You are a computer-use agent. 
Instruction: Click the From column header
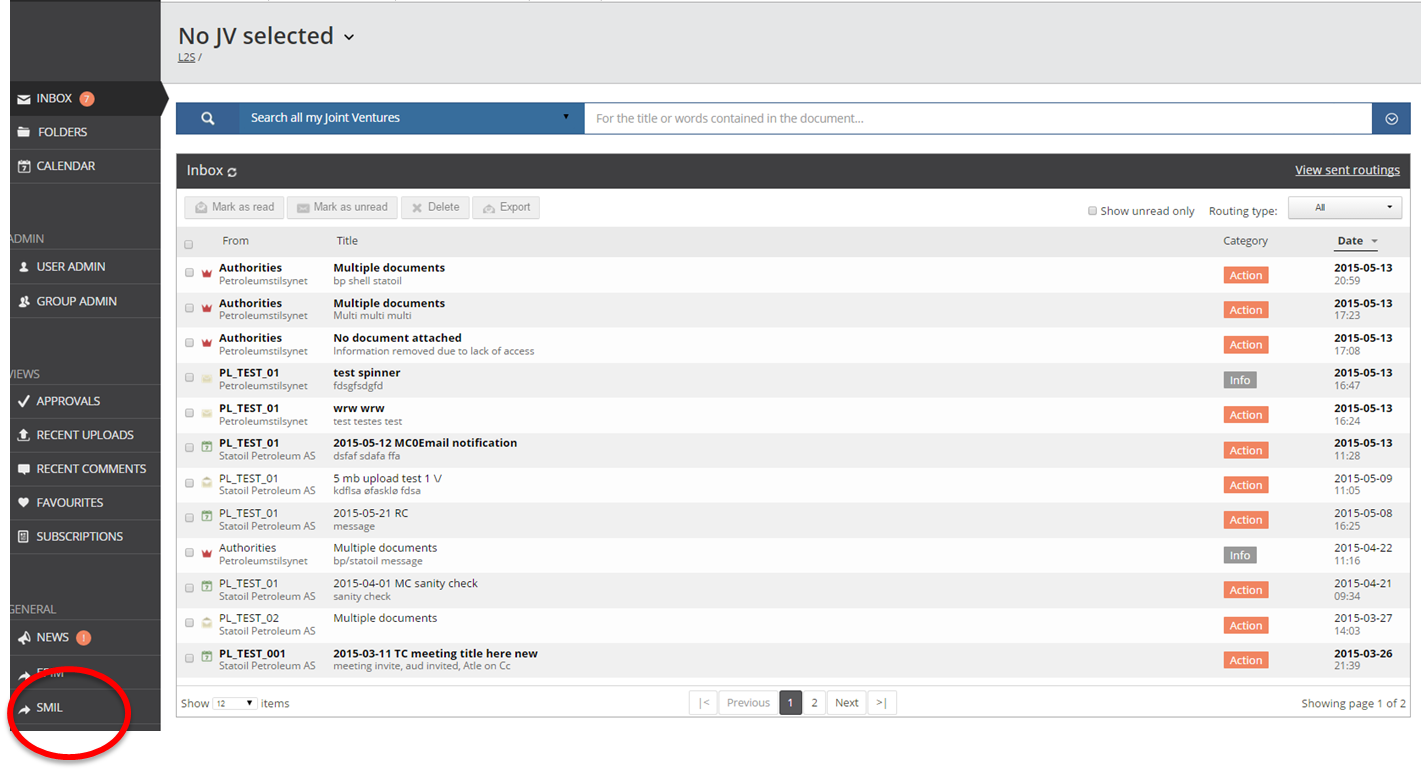click(235, 241)
